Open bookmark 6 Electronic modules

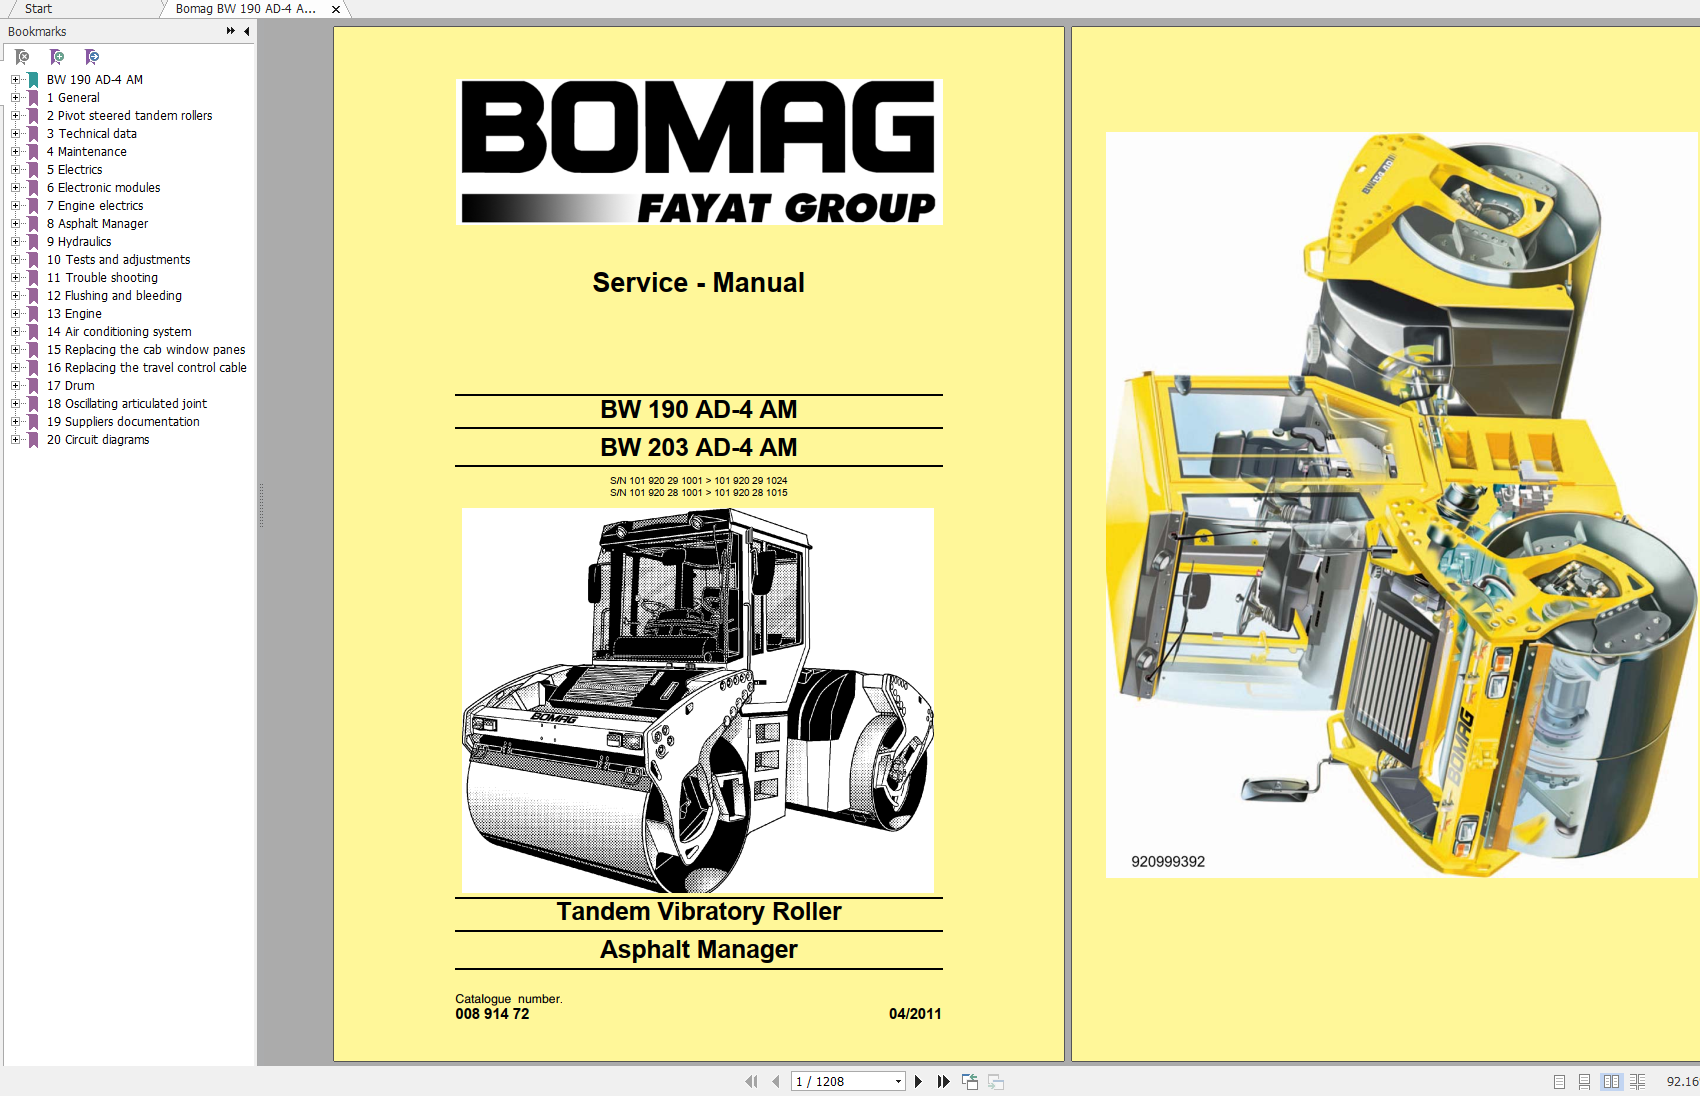pos(103,188)
